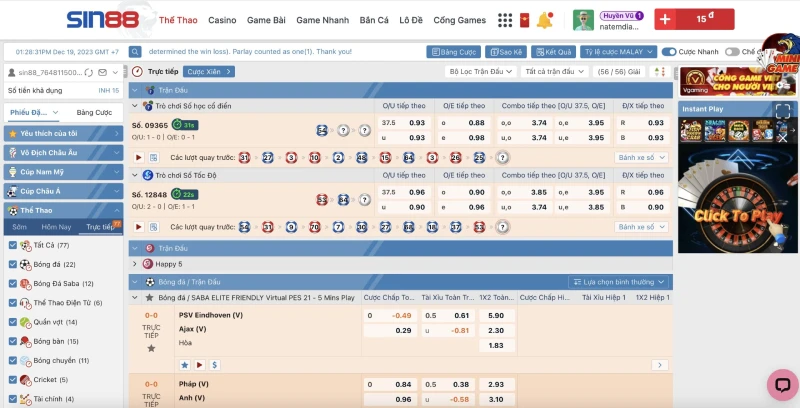Toggle Bóng chuyền (11) checkbox

click(x=13, y=360)
